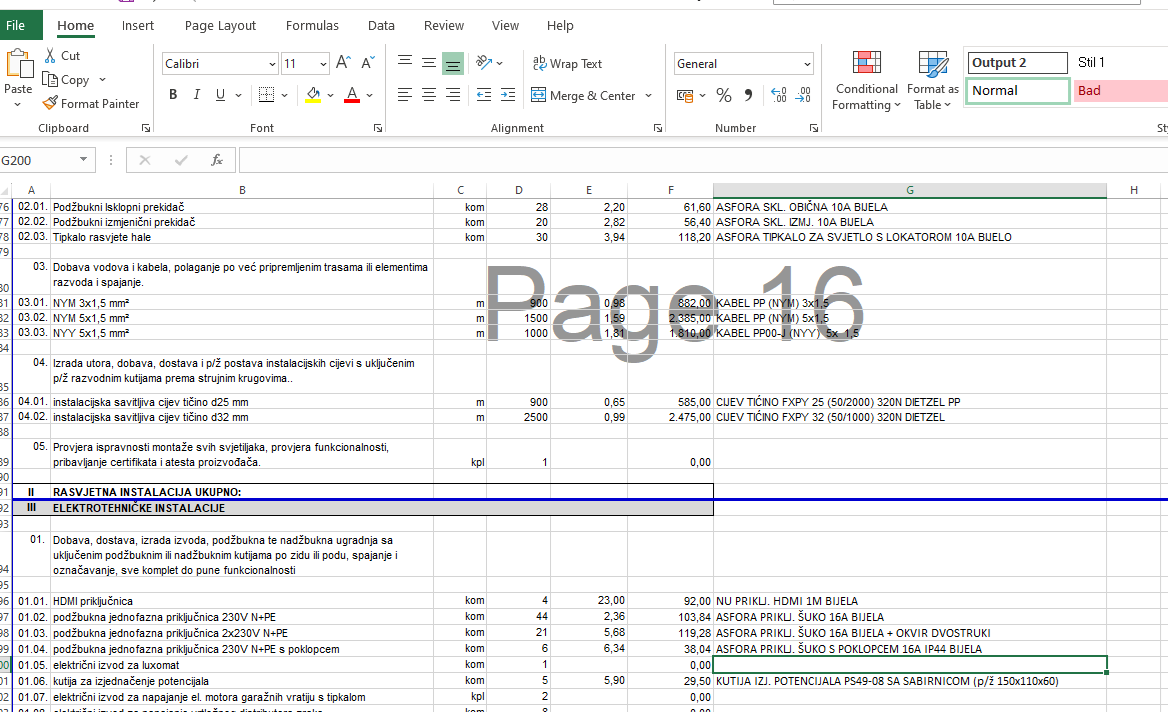
Task: Toggle Bold formatting
Action: [173, 95]
